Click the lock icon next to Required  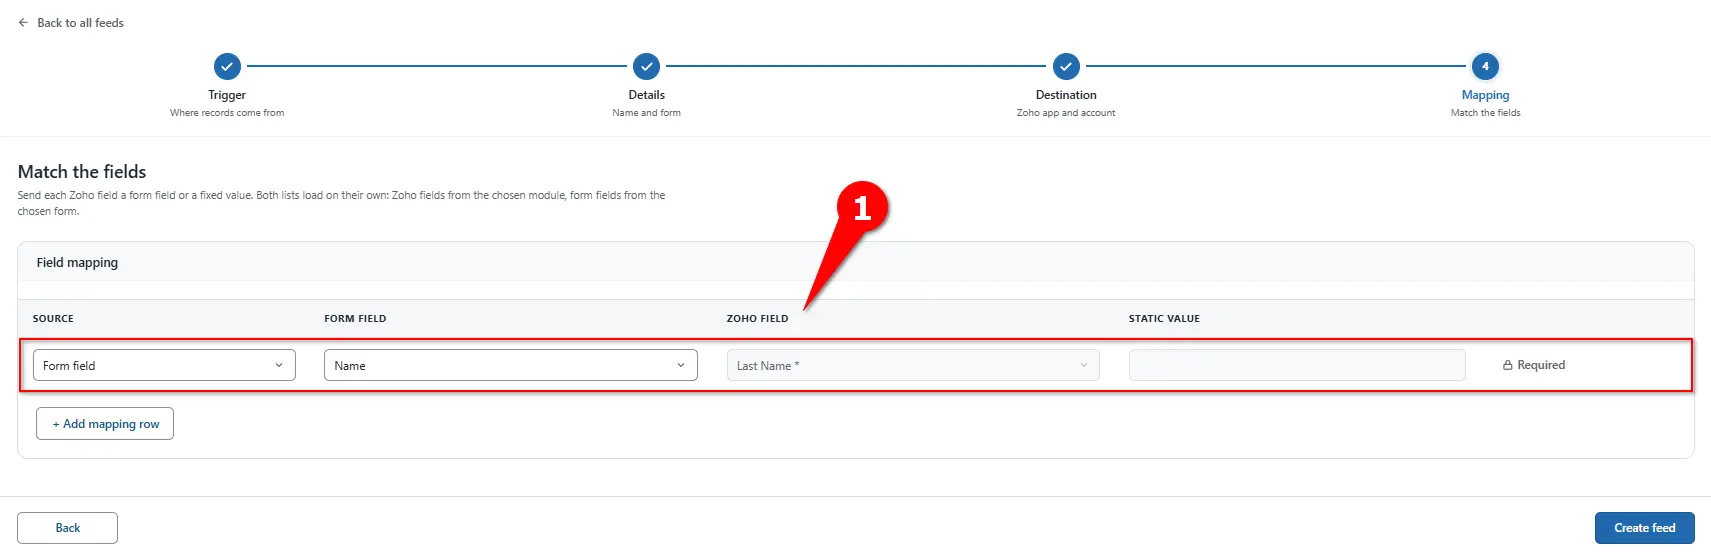point(1507,366)
